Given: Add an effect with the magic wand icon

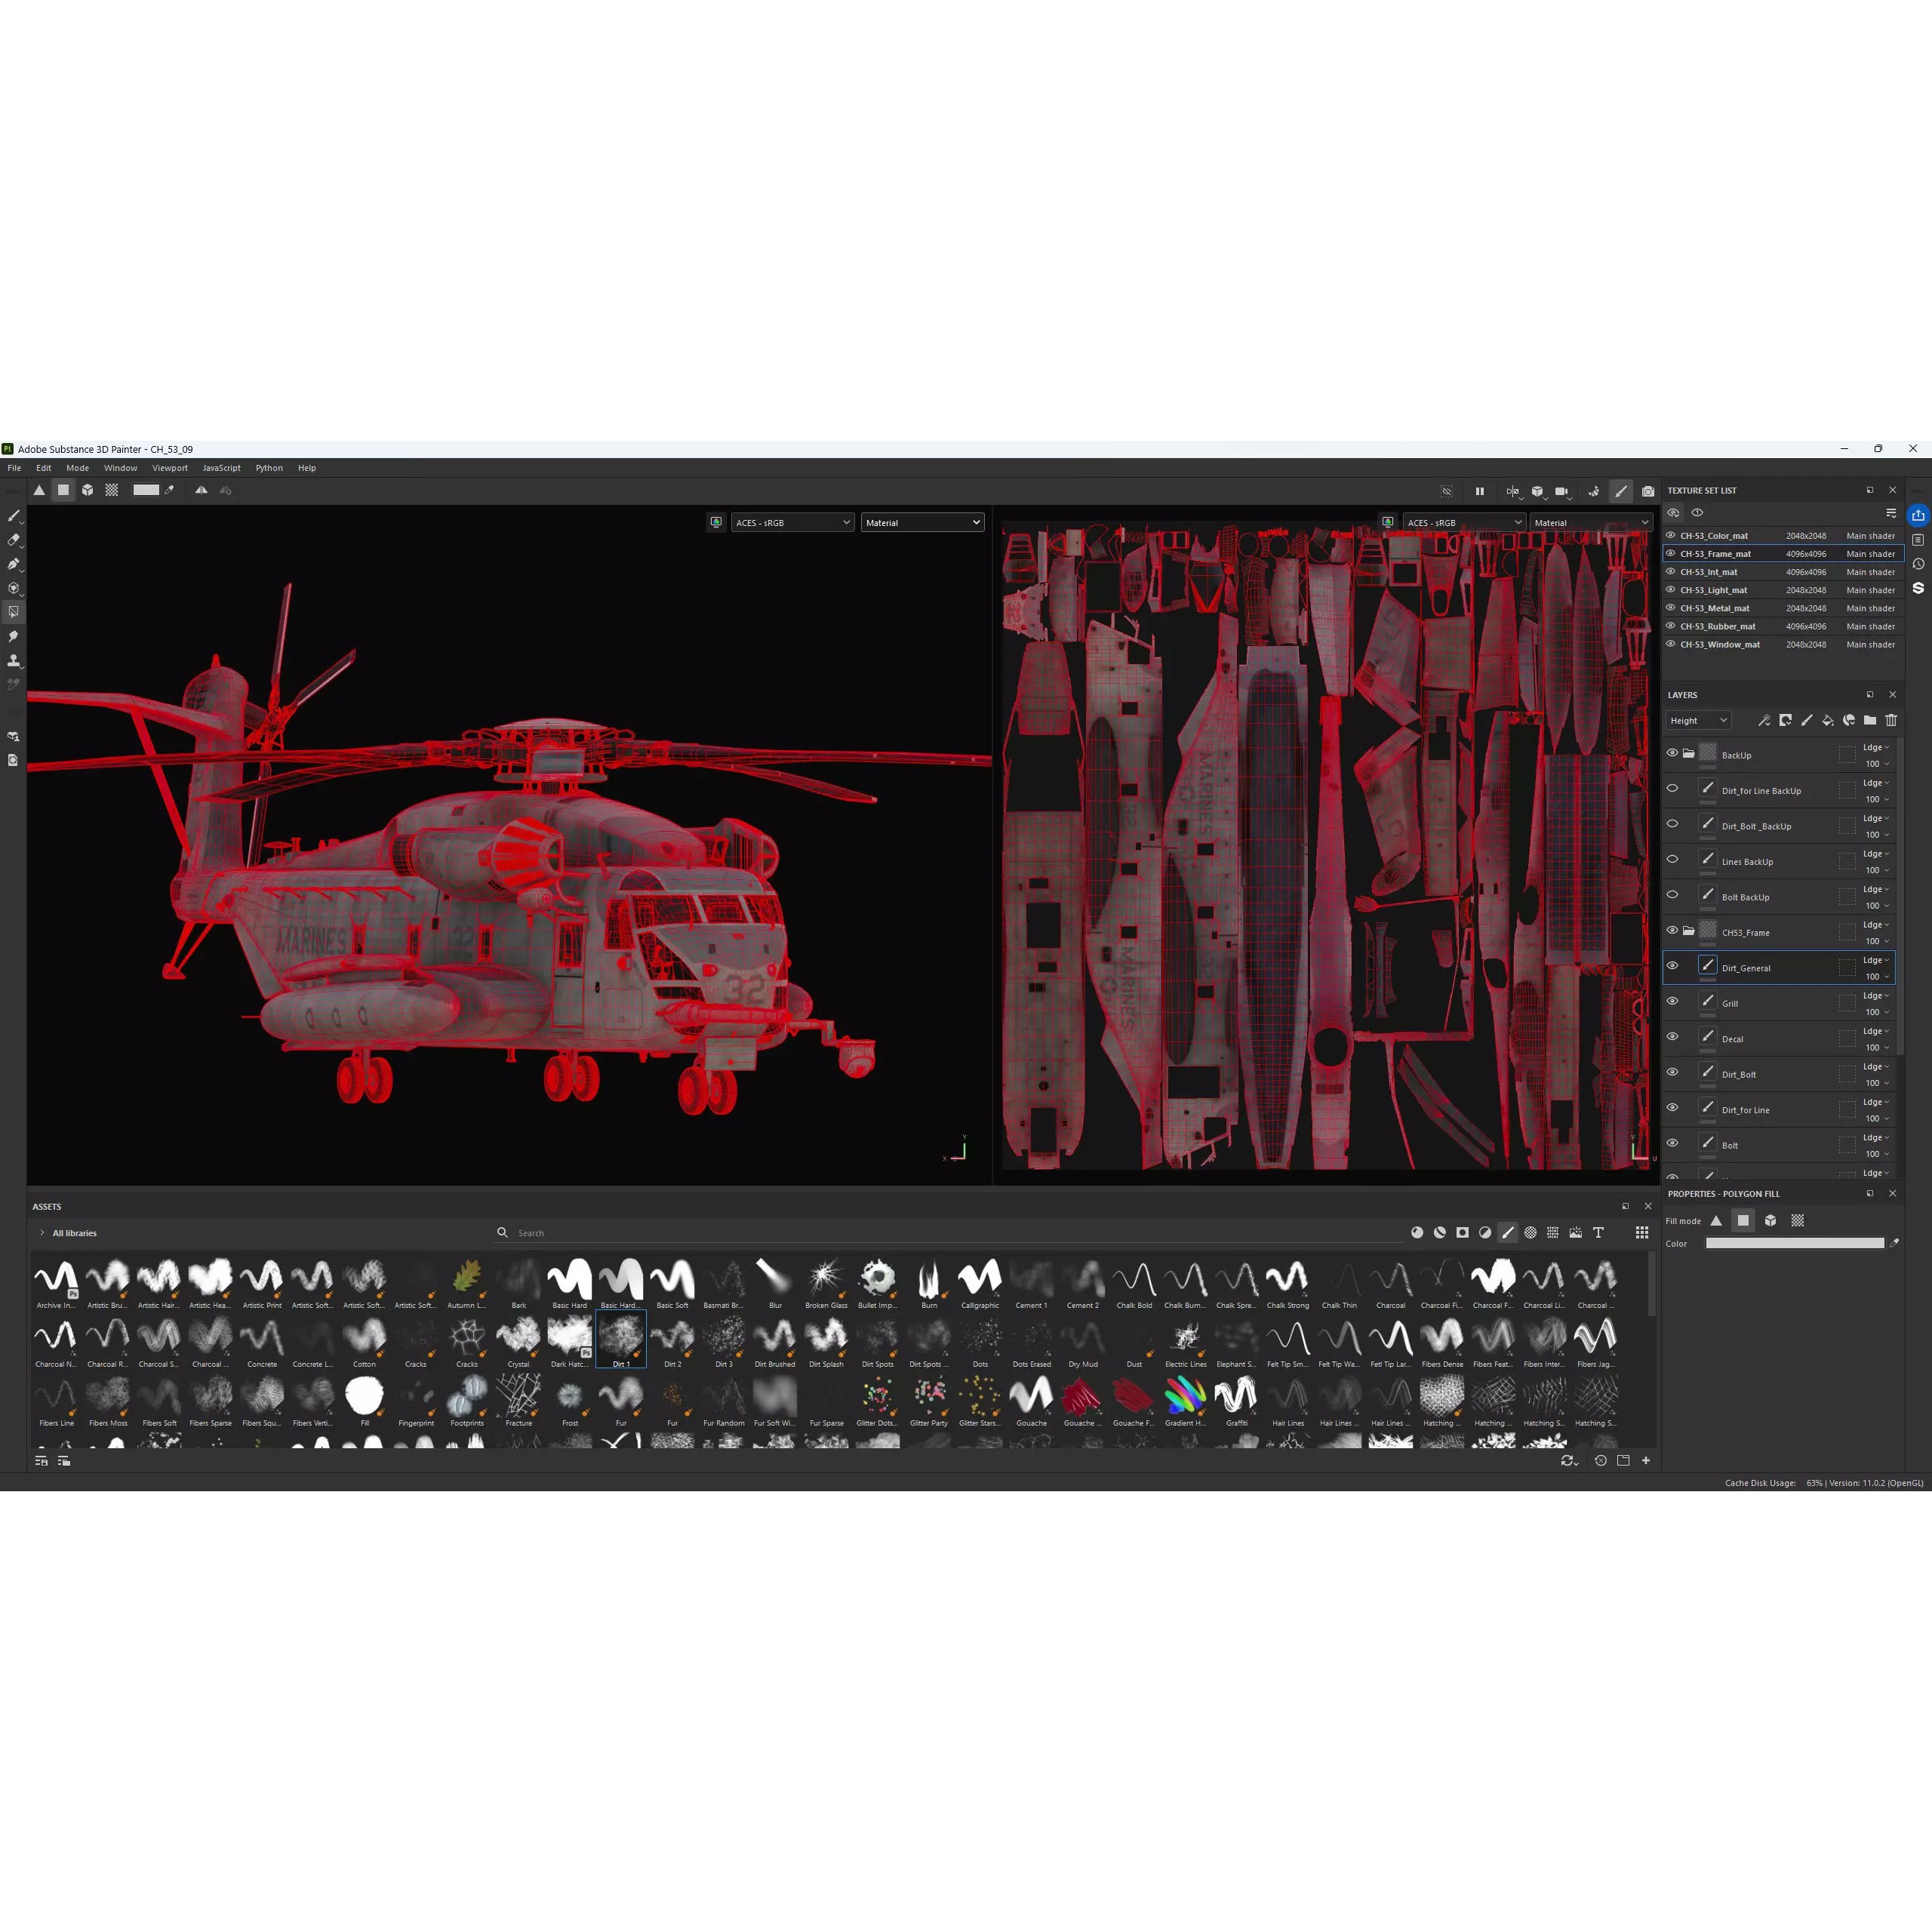Looking at the screenshot, I should coord(1764,720).
